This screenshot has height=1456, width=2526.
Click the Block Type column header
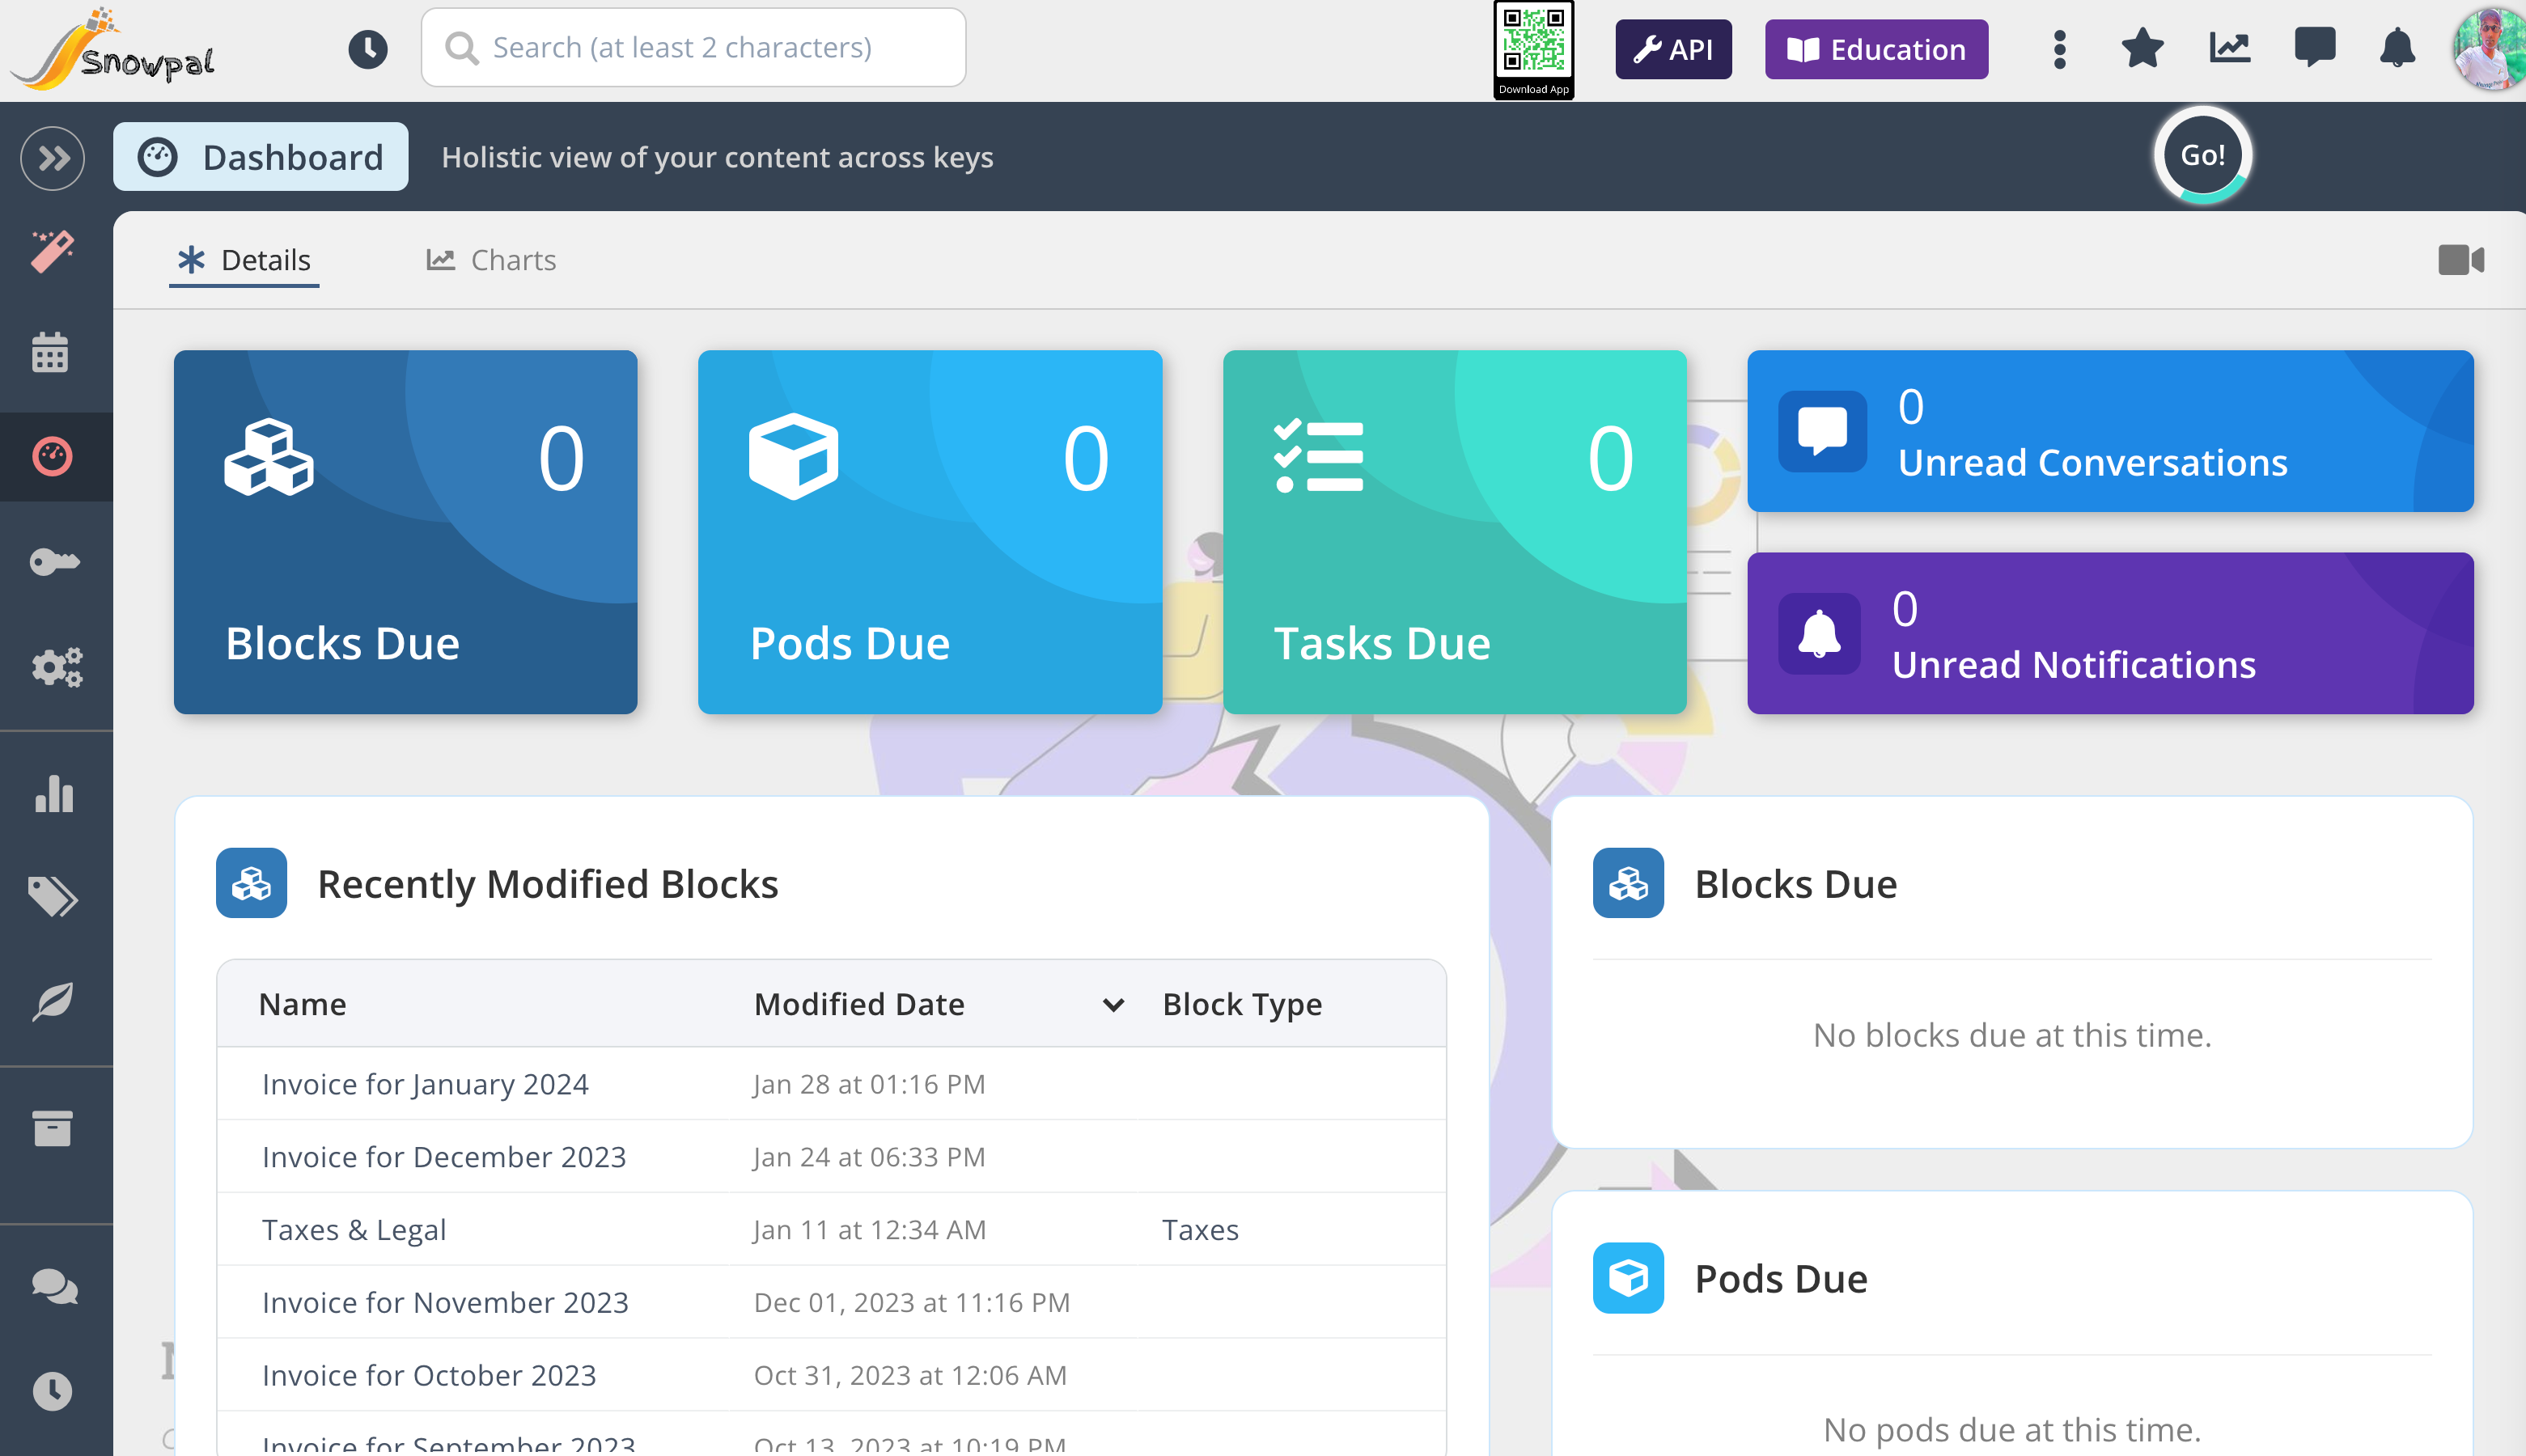(x=1242, y=1004)
